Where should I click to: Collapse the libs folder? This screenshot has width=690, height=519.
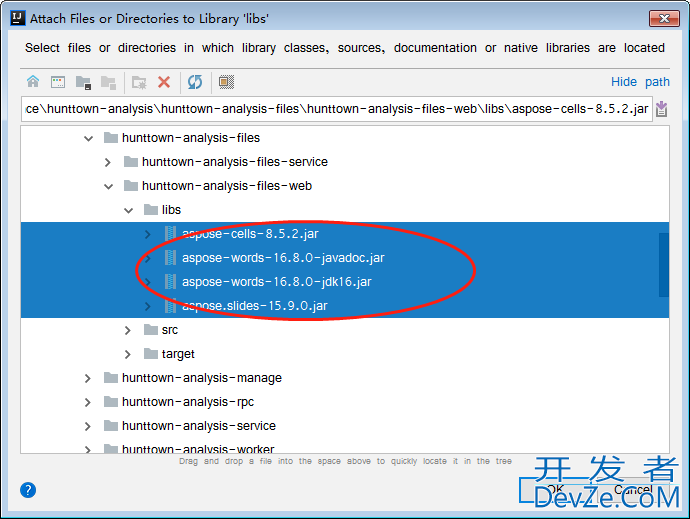(x=128, y=210)
